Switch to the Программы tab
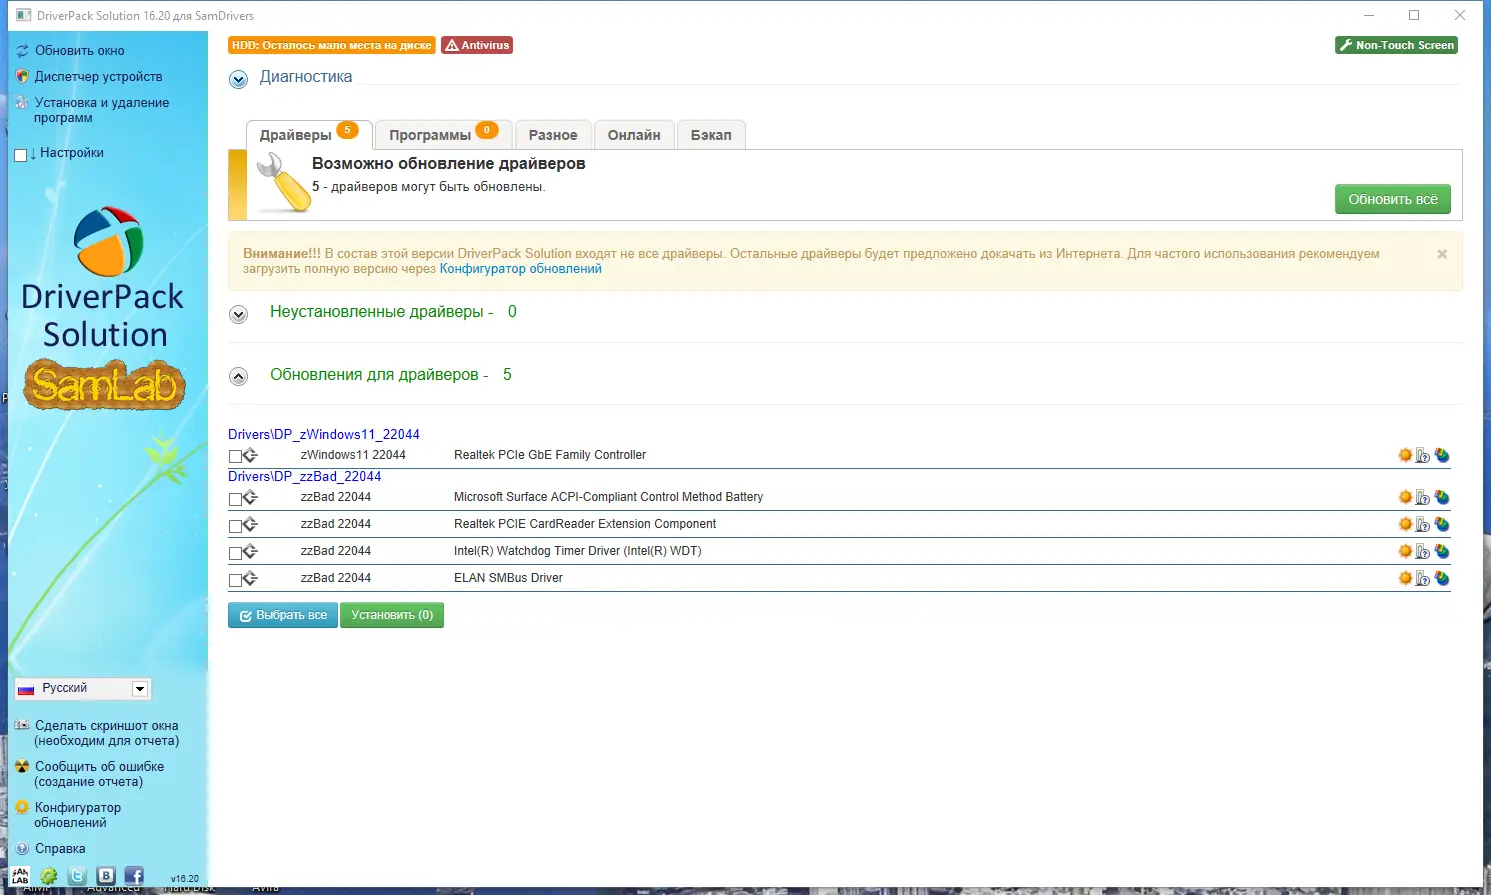This screenshot has width=1491, height=895. (444, 135)
